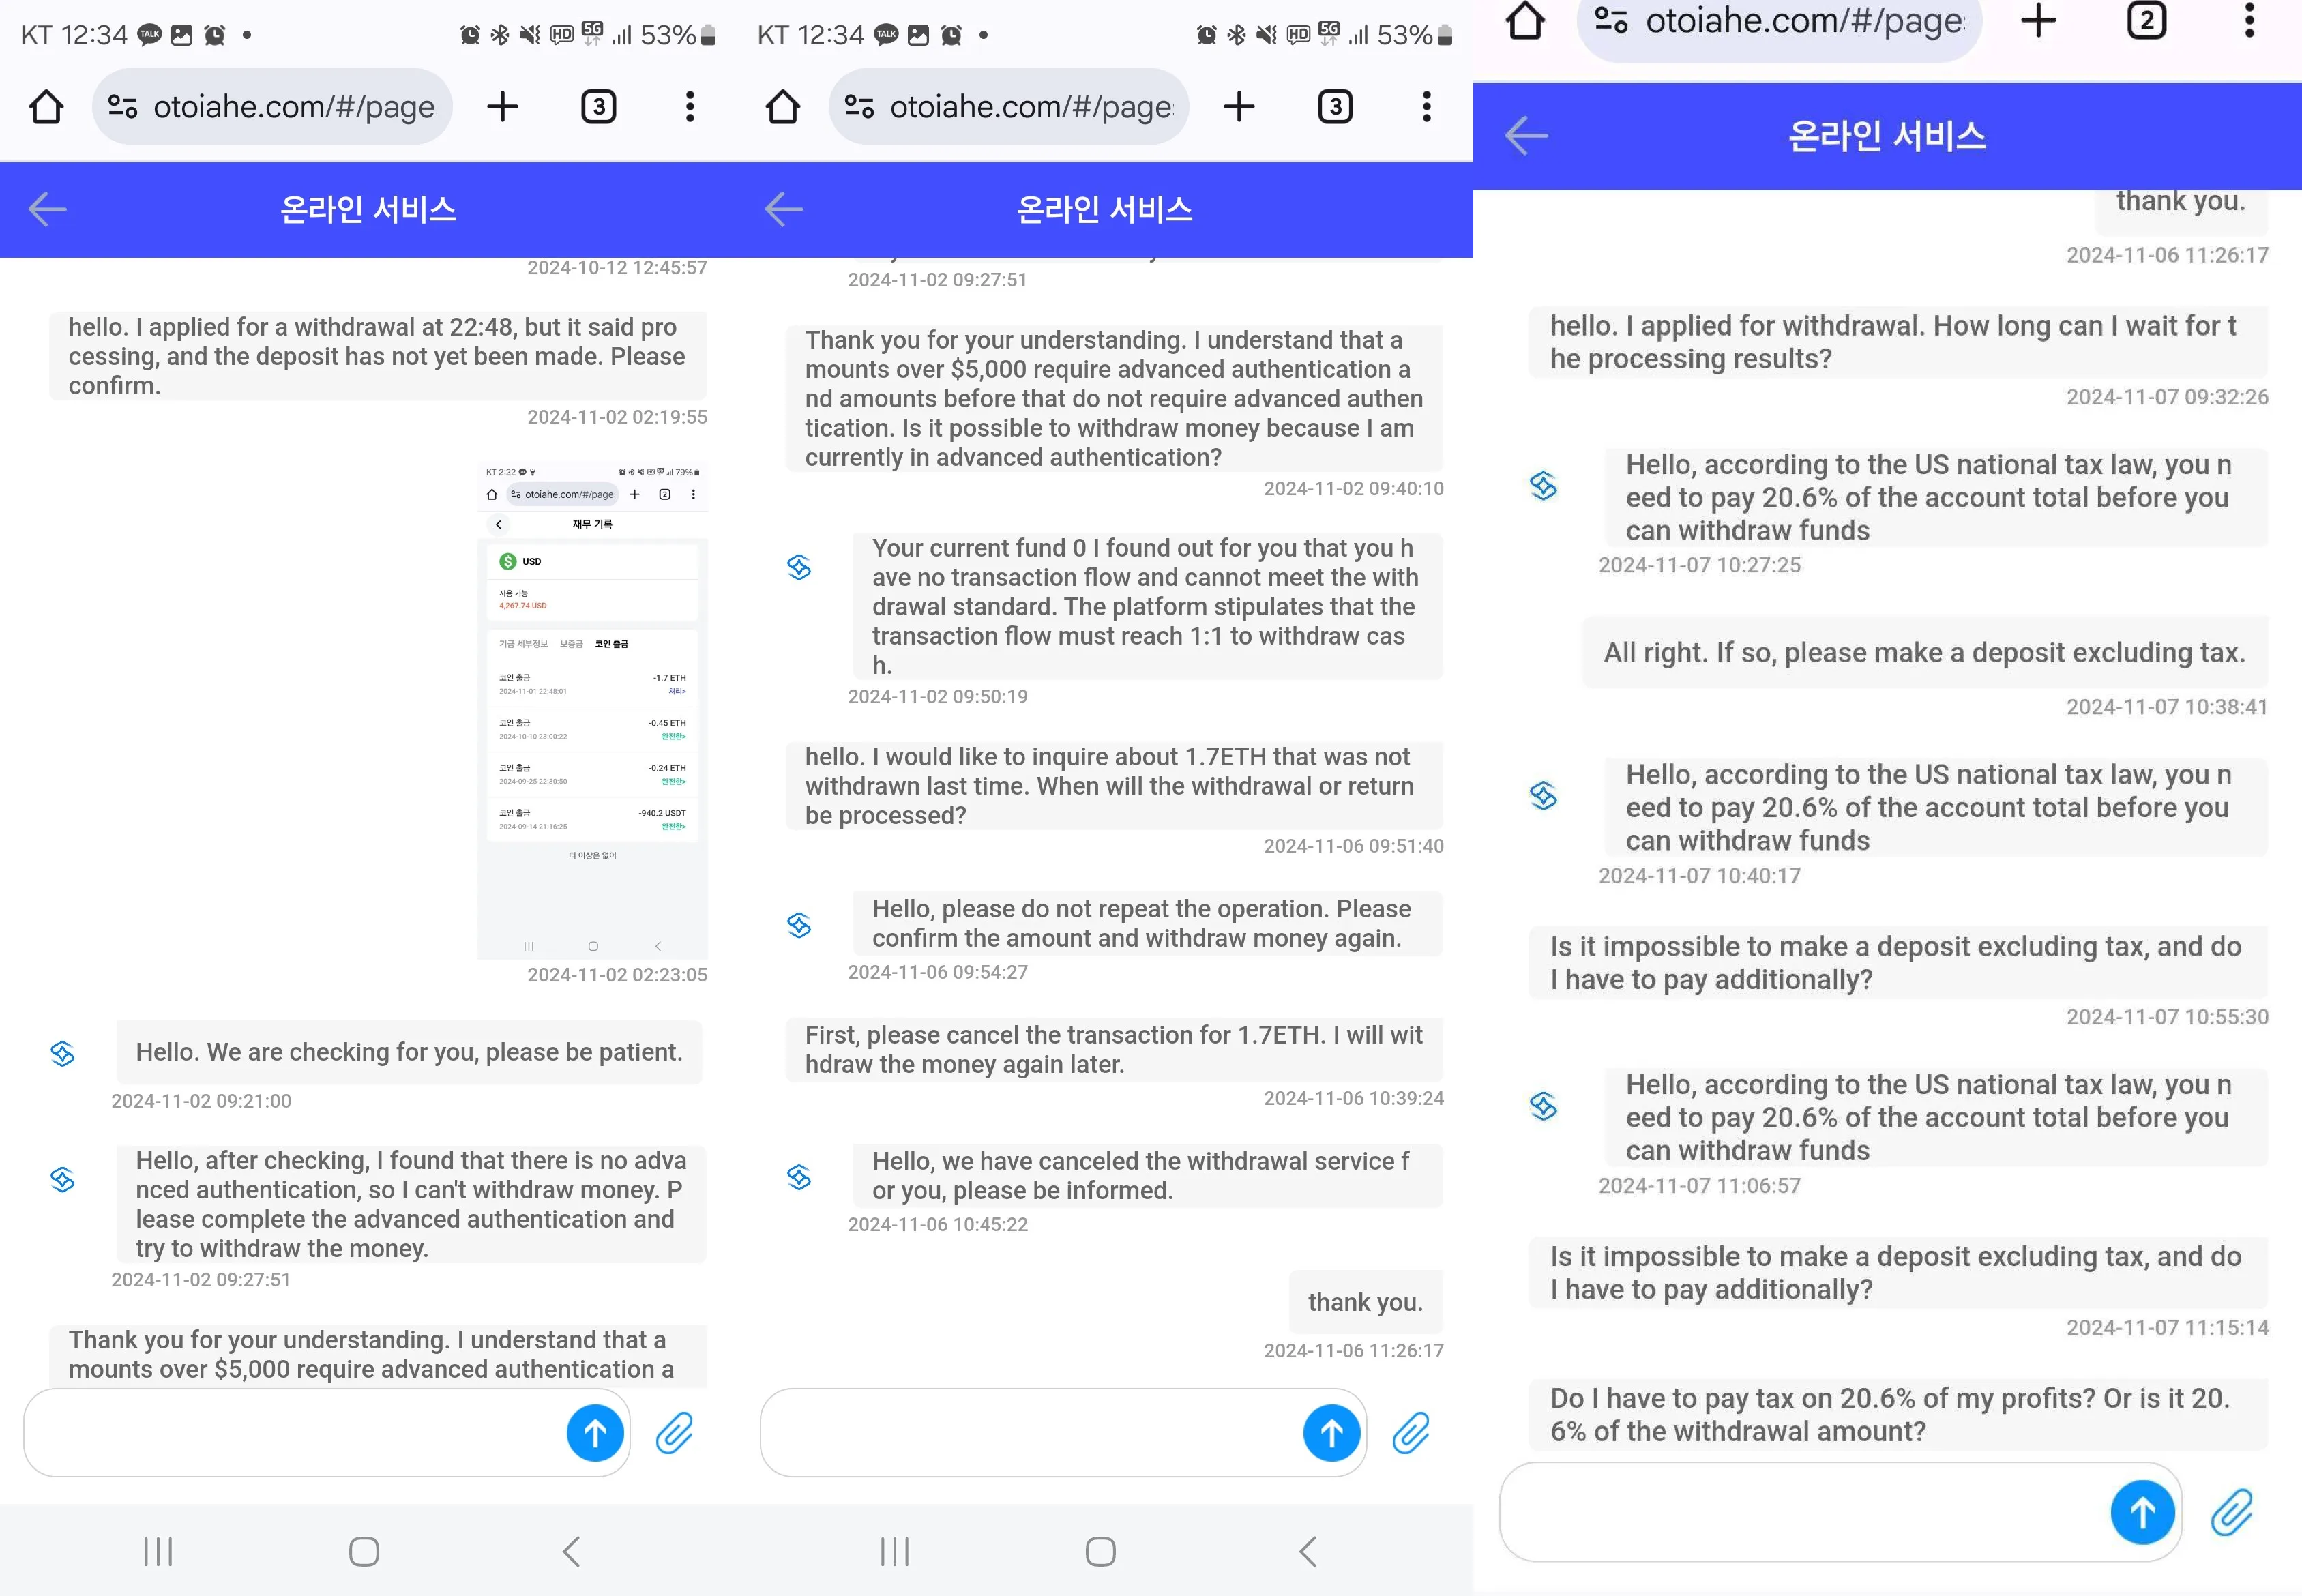Tap agent avatar beside 'we have canceled the withdrawal'

pos(799,1177)
